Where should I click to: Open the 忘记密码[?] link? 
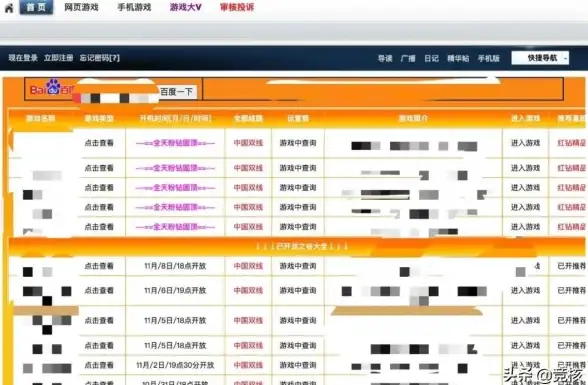(100, 58)
